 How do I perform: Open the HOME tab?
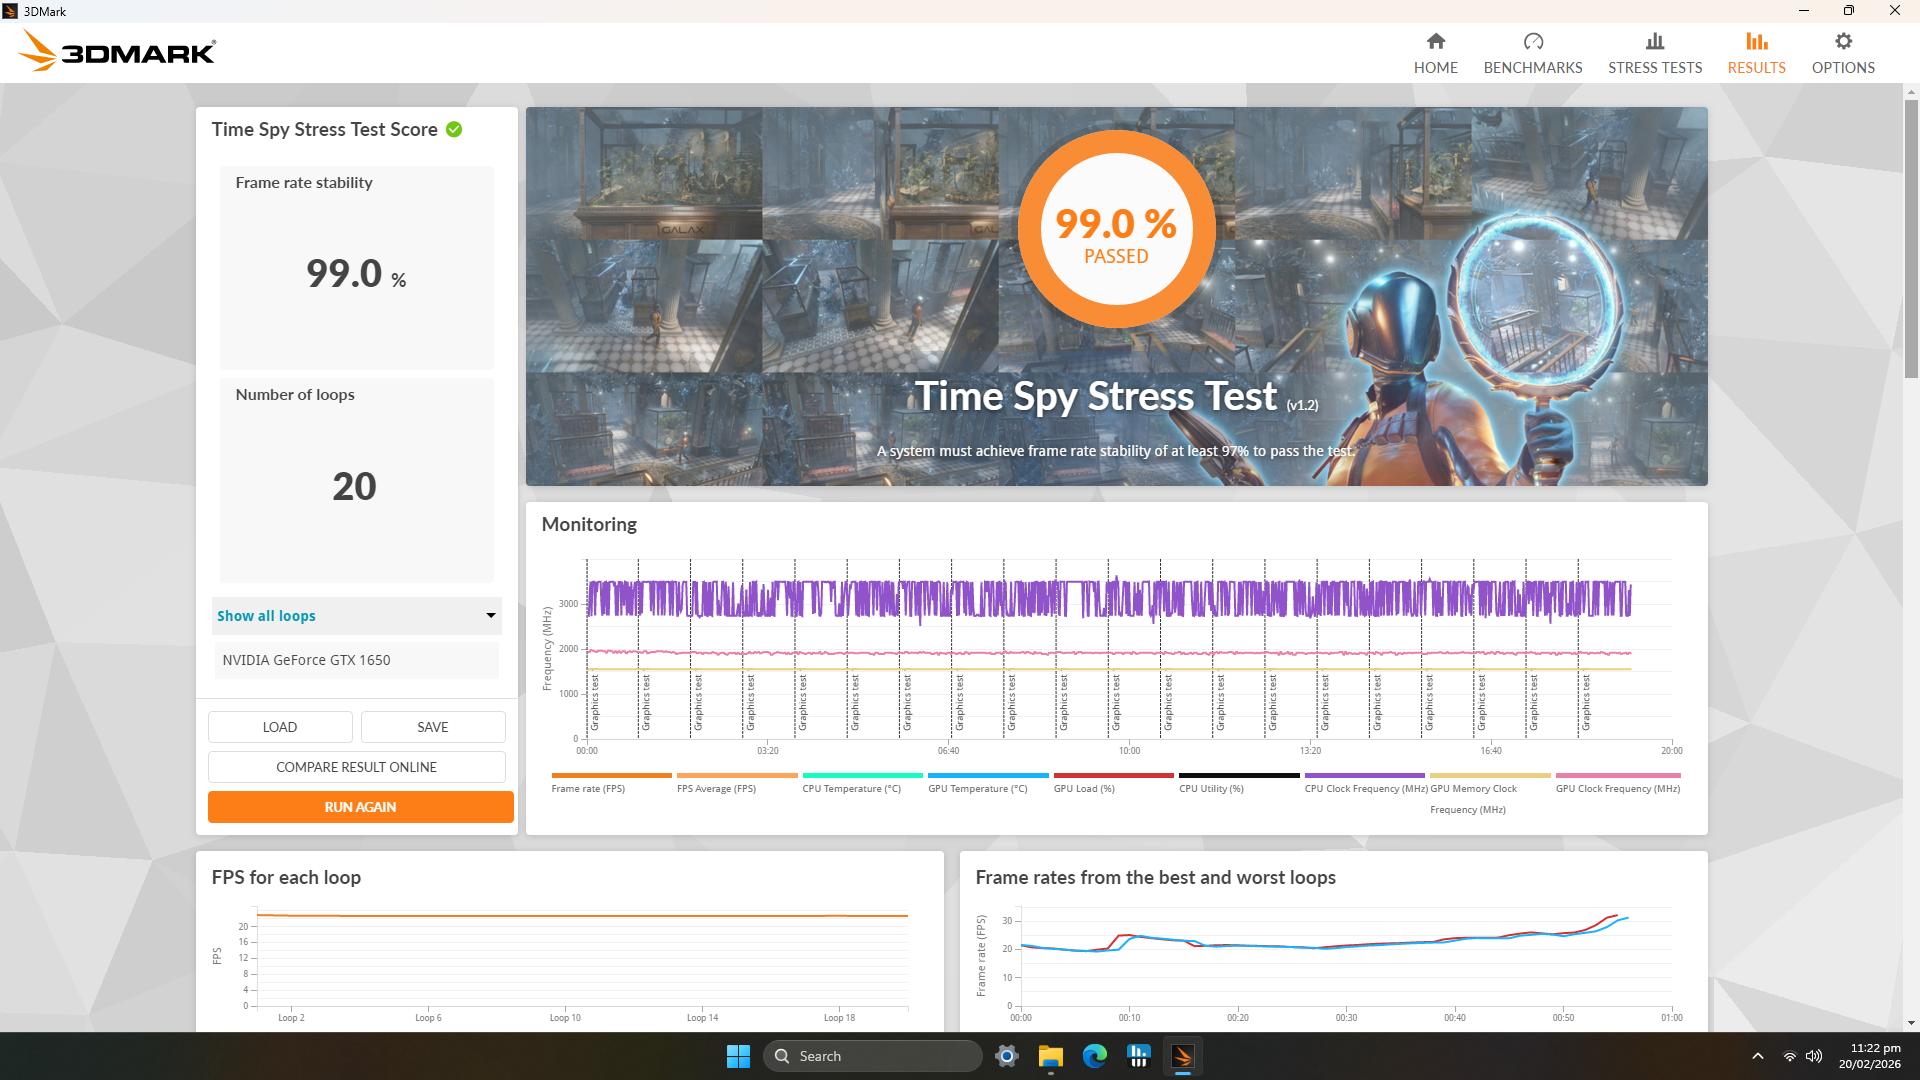[1435, 53]
